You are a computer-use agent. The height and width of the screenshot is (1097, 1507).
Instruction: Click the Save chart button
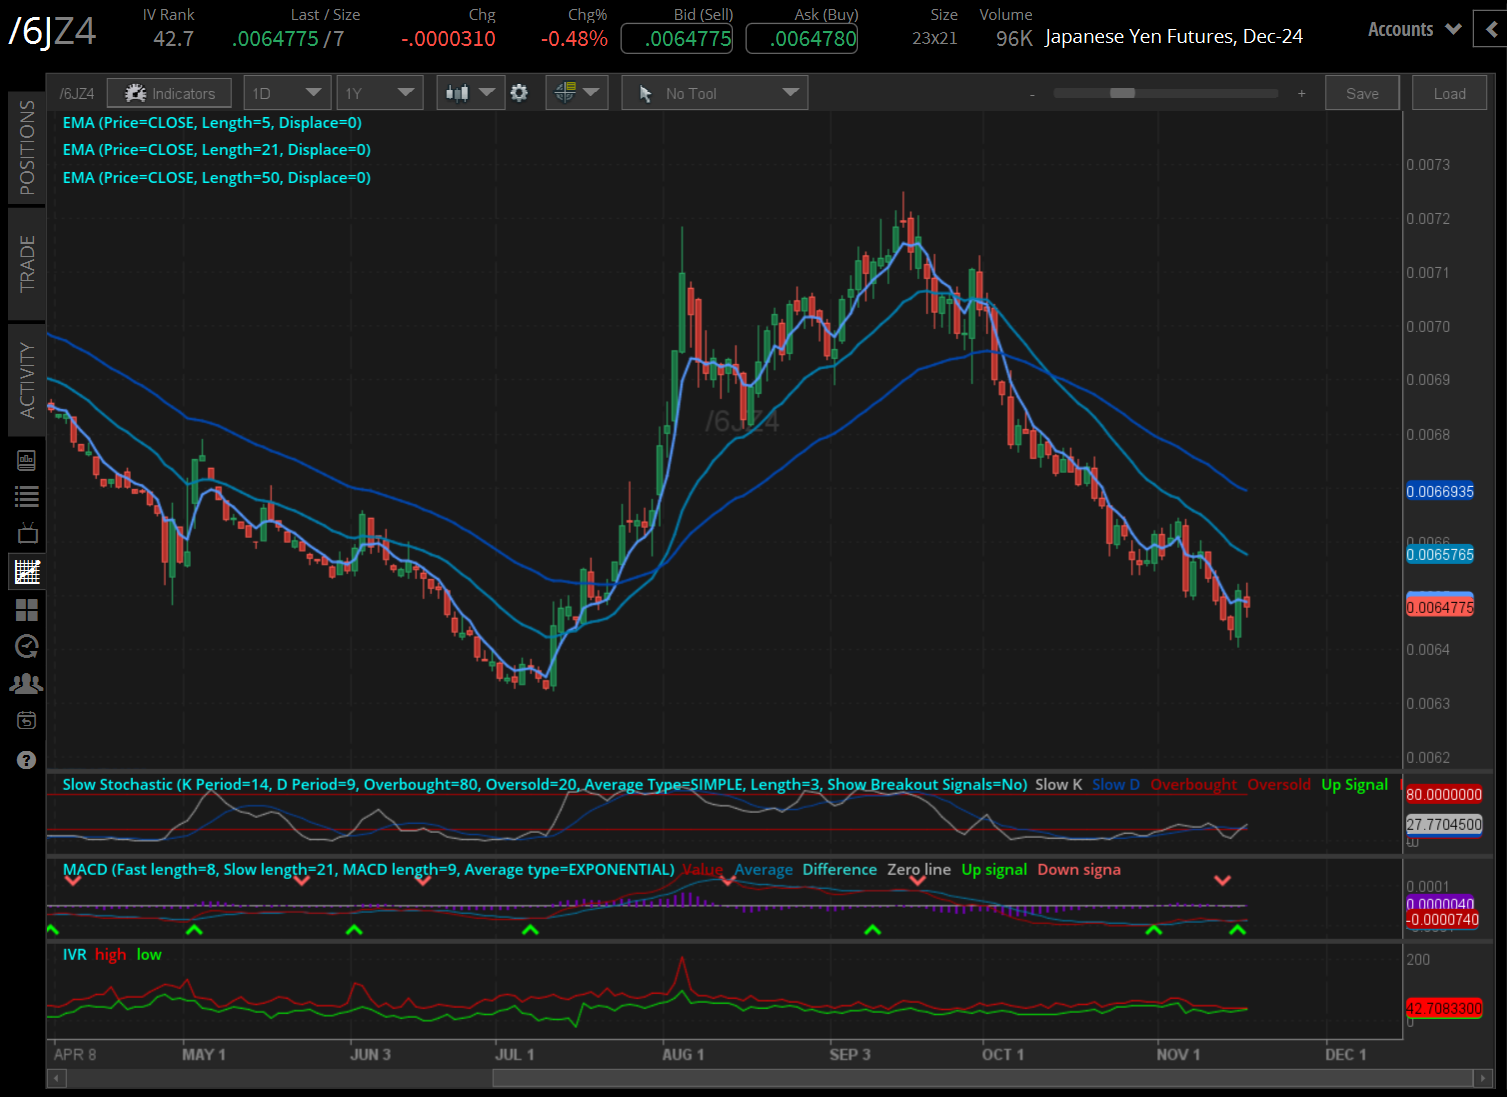tap(1362, 93)
